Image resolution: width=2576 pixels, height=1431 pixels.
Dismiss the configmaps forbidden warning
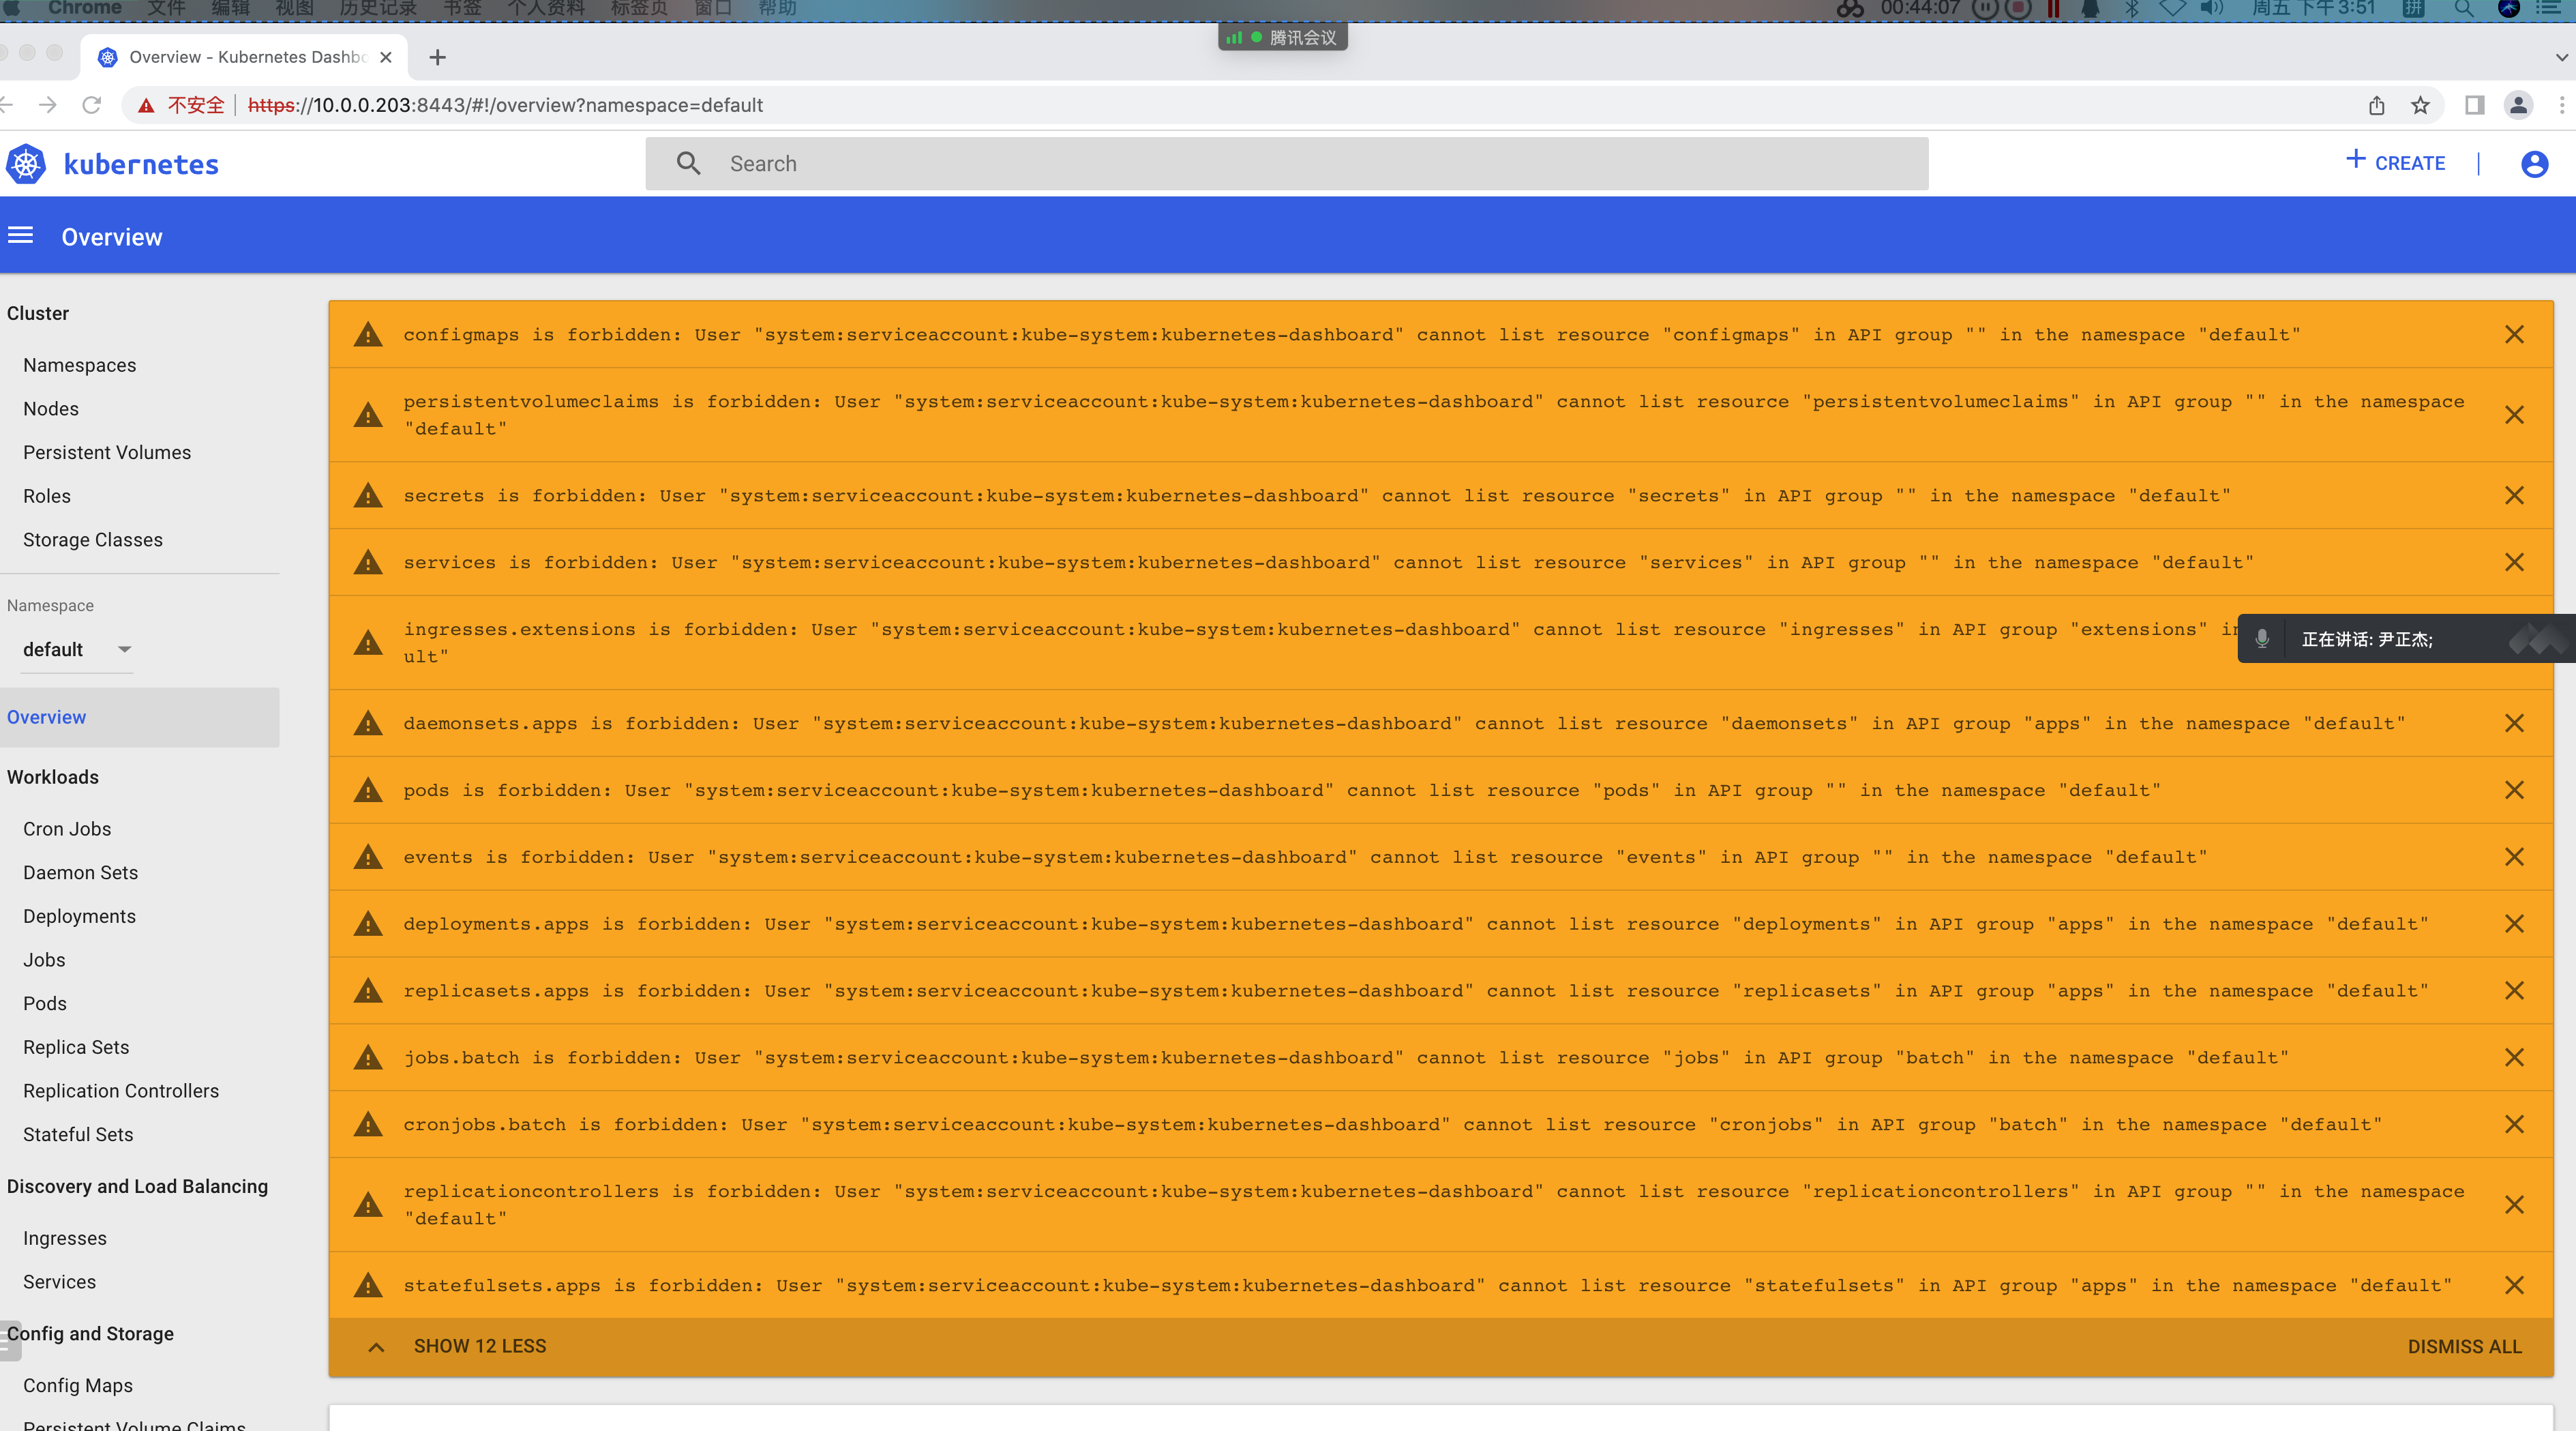[x=2514, y=335]
